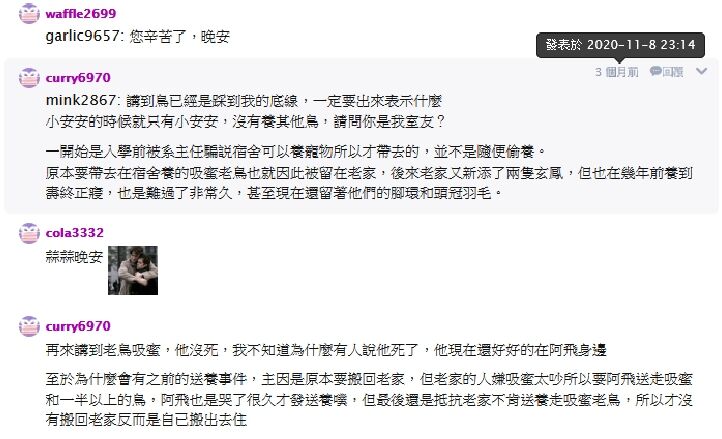Click the comment line starting 再來講到老鳥吸蜜
722x439 pixels.
(x=326, y=350)
